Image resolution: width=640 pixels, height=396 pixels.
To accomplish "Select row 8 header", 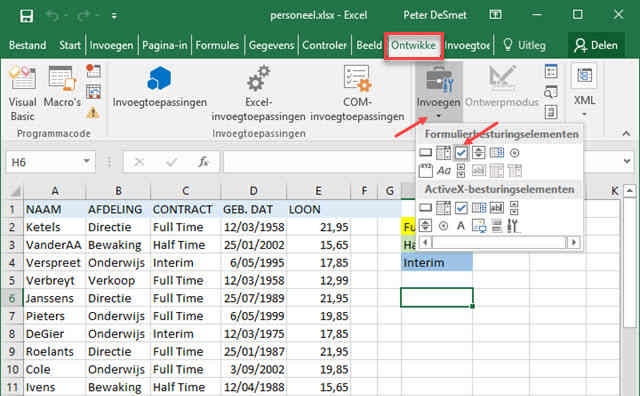I will tap(12, 334).
